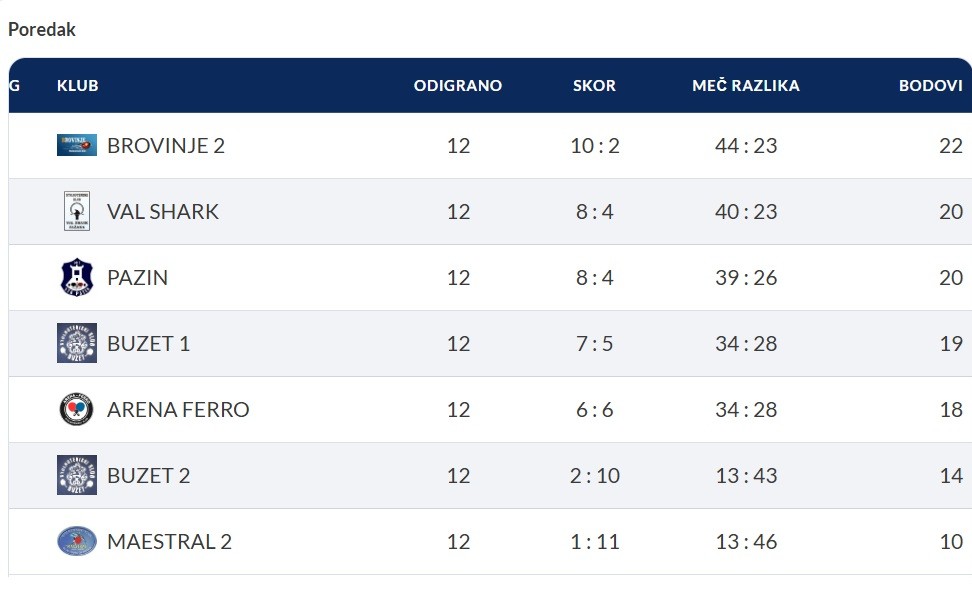The width and height of the screenshot is (972, 596).
Task: Select the BUZET 1 club logo
Action: (77, 343)
